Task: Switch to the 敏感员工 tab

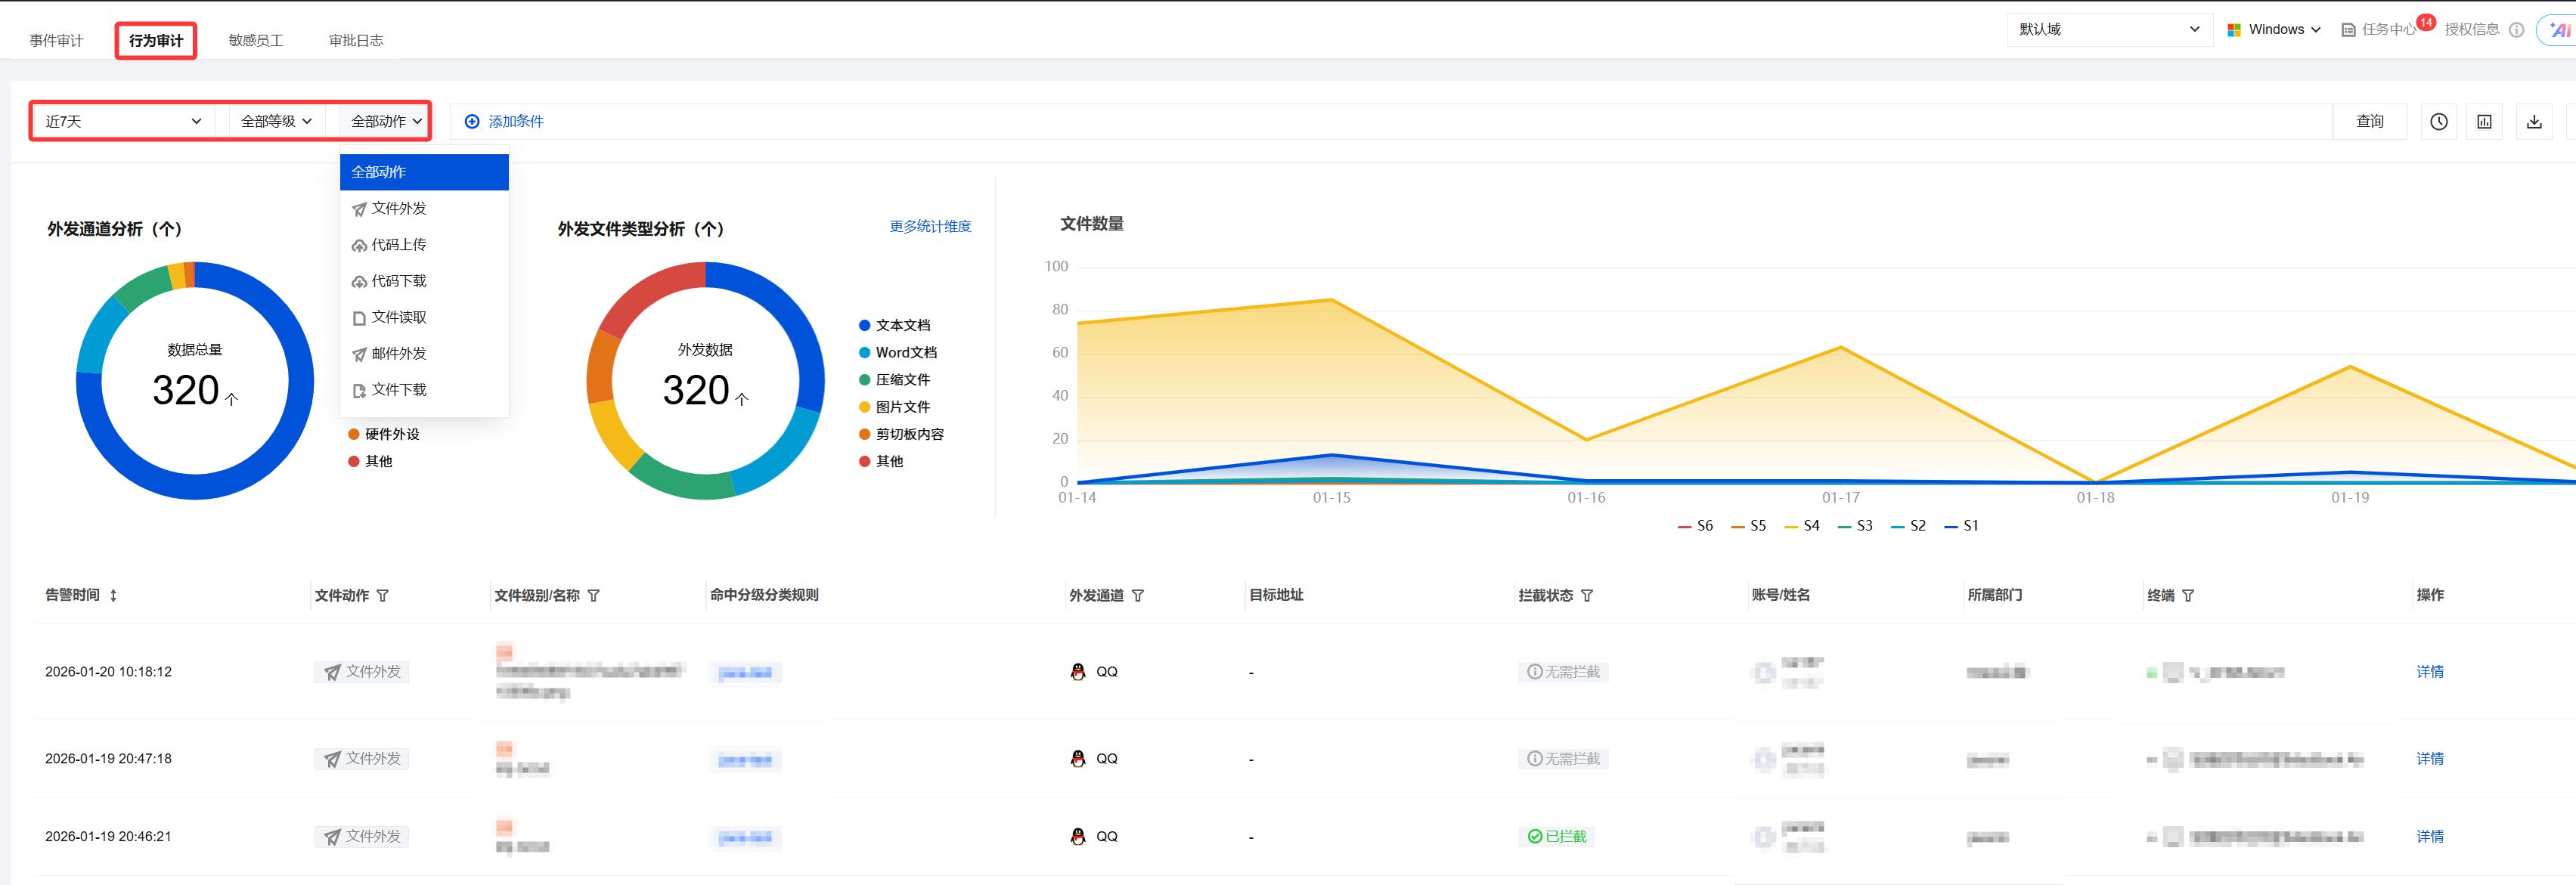Action: tap(256, 41)
